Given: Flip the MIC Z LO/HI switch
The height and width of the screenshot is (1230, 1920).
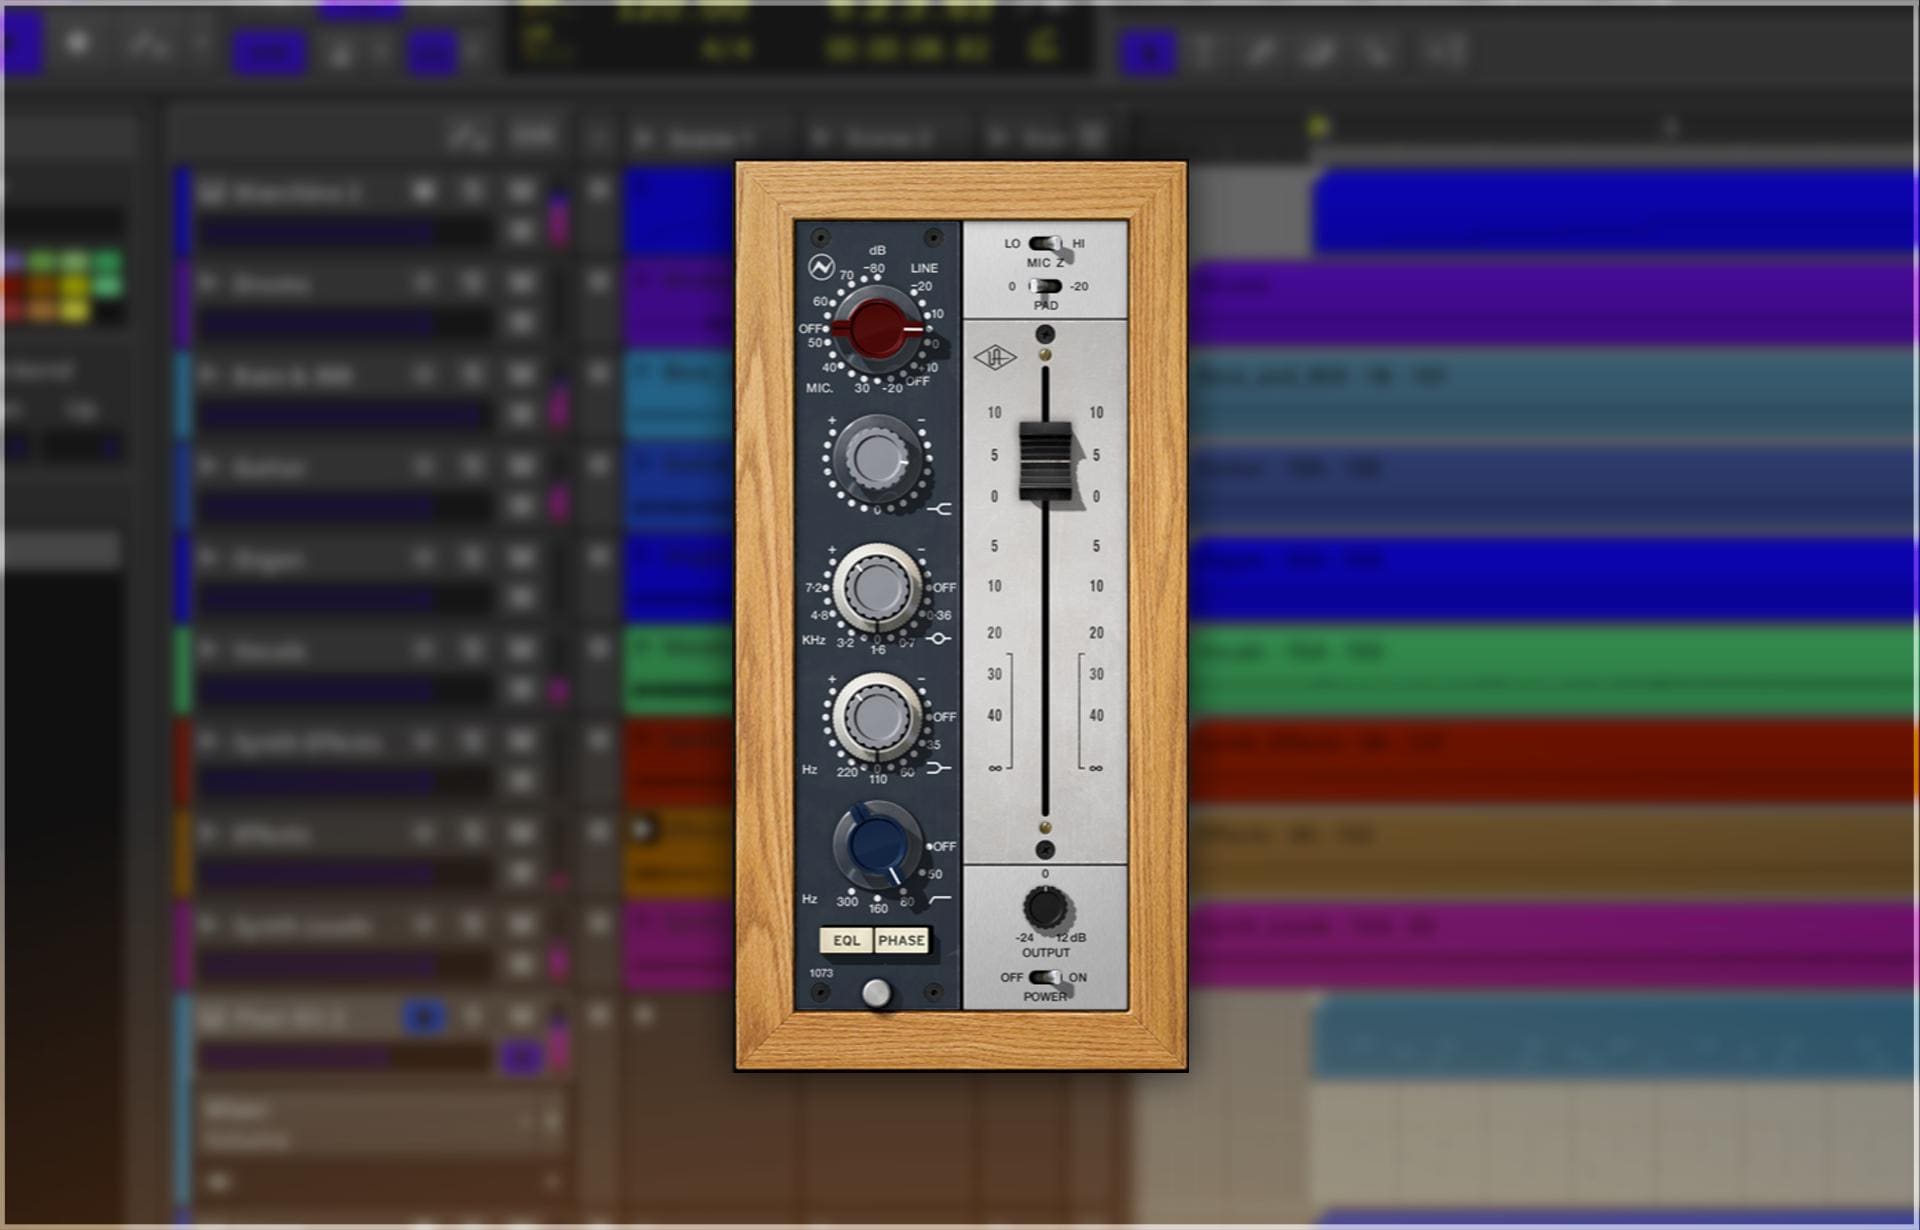Looking at the screenshot, I should click(1045, 243).
